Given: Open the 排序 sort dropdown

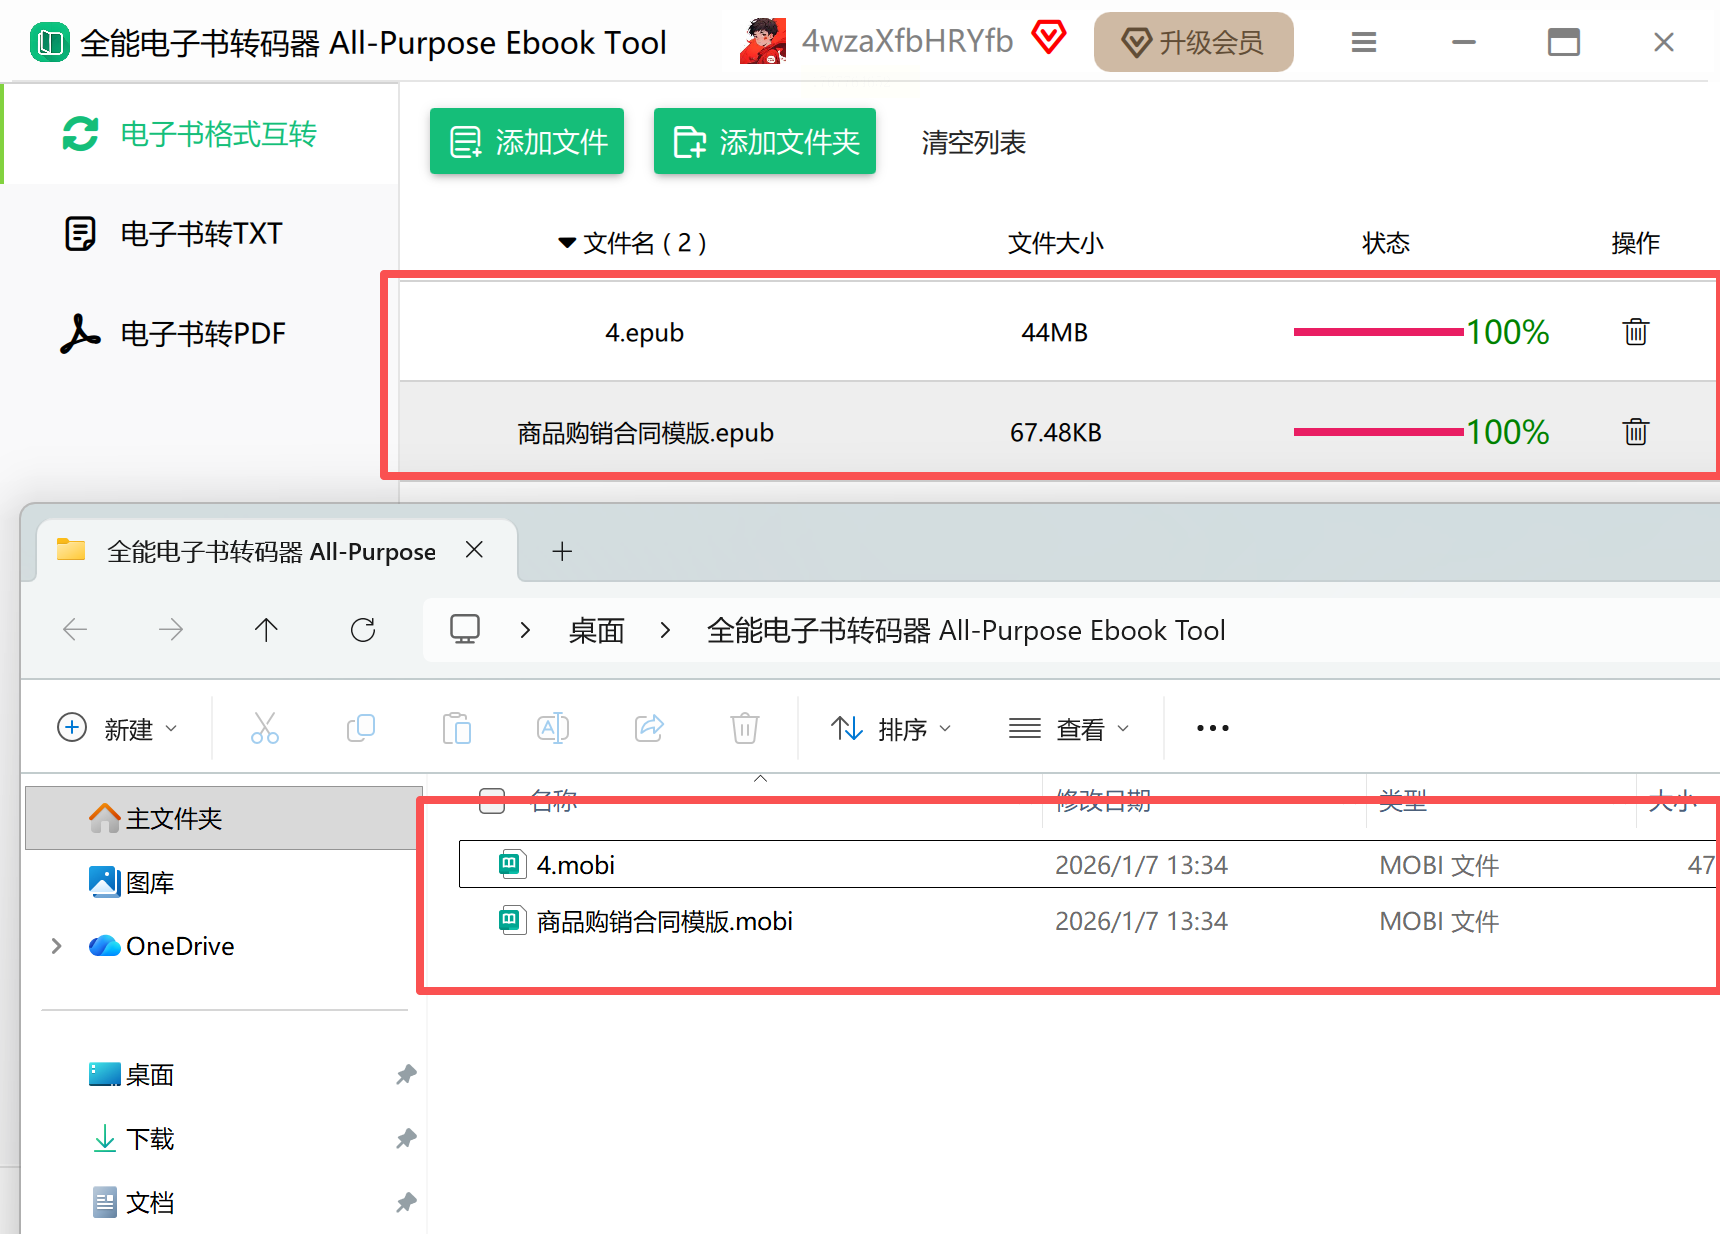Looking at the screenshot, I should 890,729.
